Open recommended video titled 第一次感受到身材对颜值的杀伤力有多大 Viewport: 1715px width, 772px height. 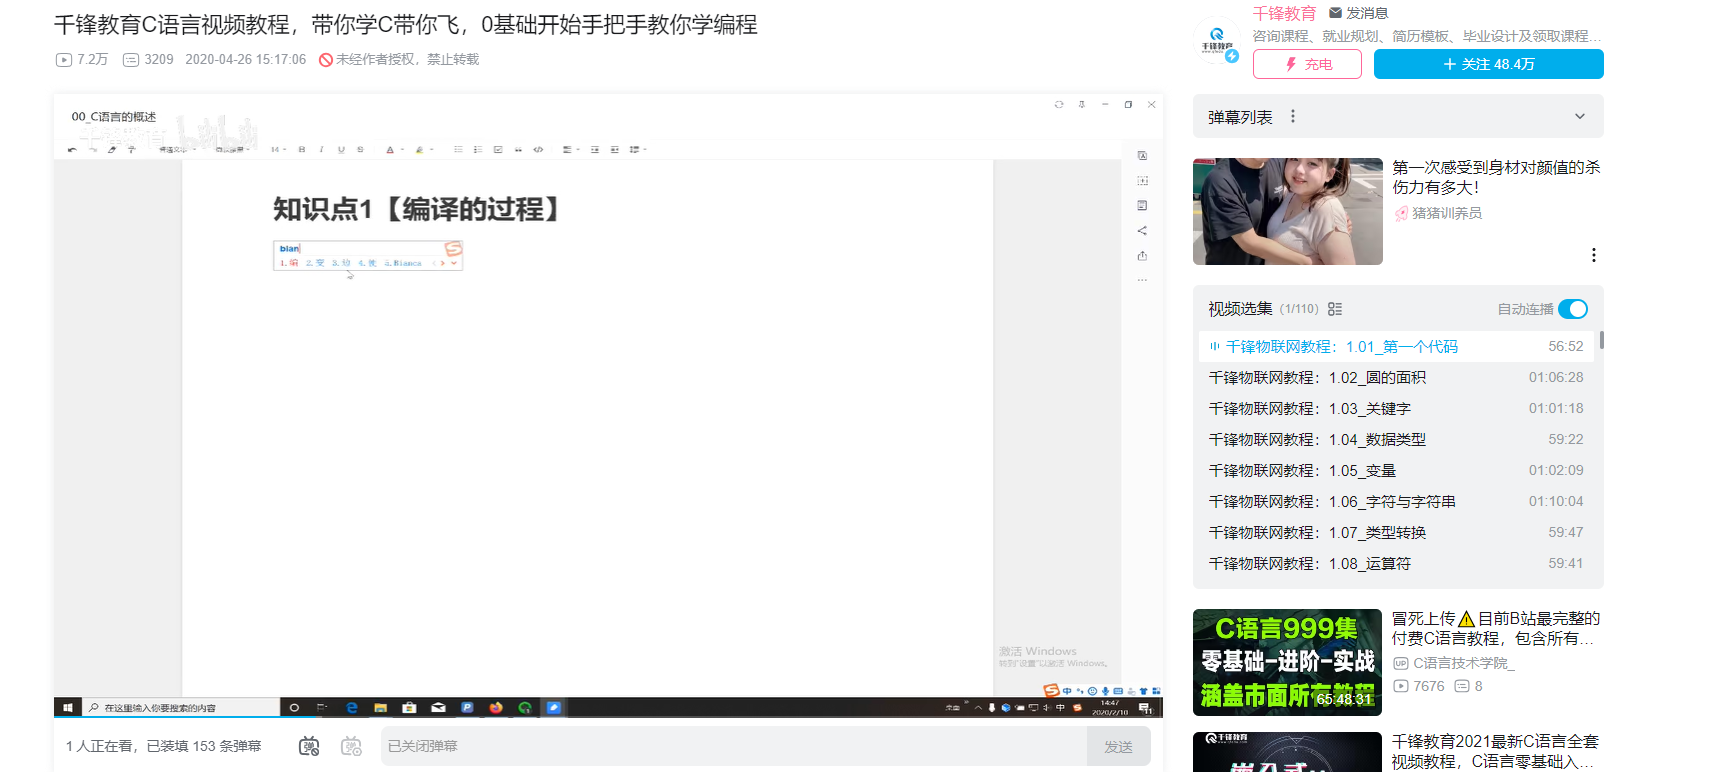pos(1496,177)
